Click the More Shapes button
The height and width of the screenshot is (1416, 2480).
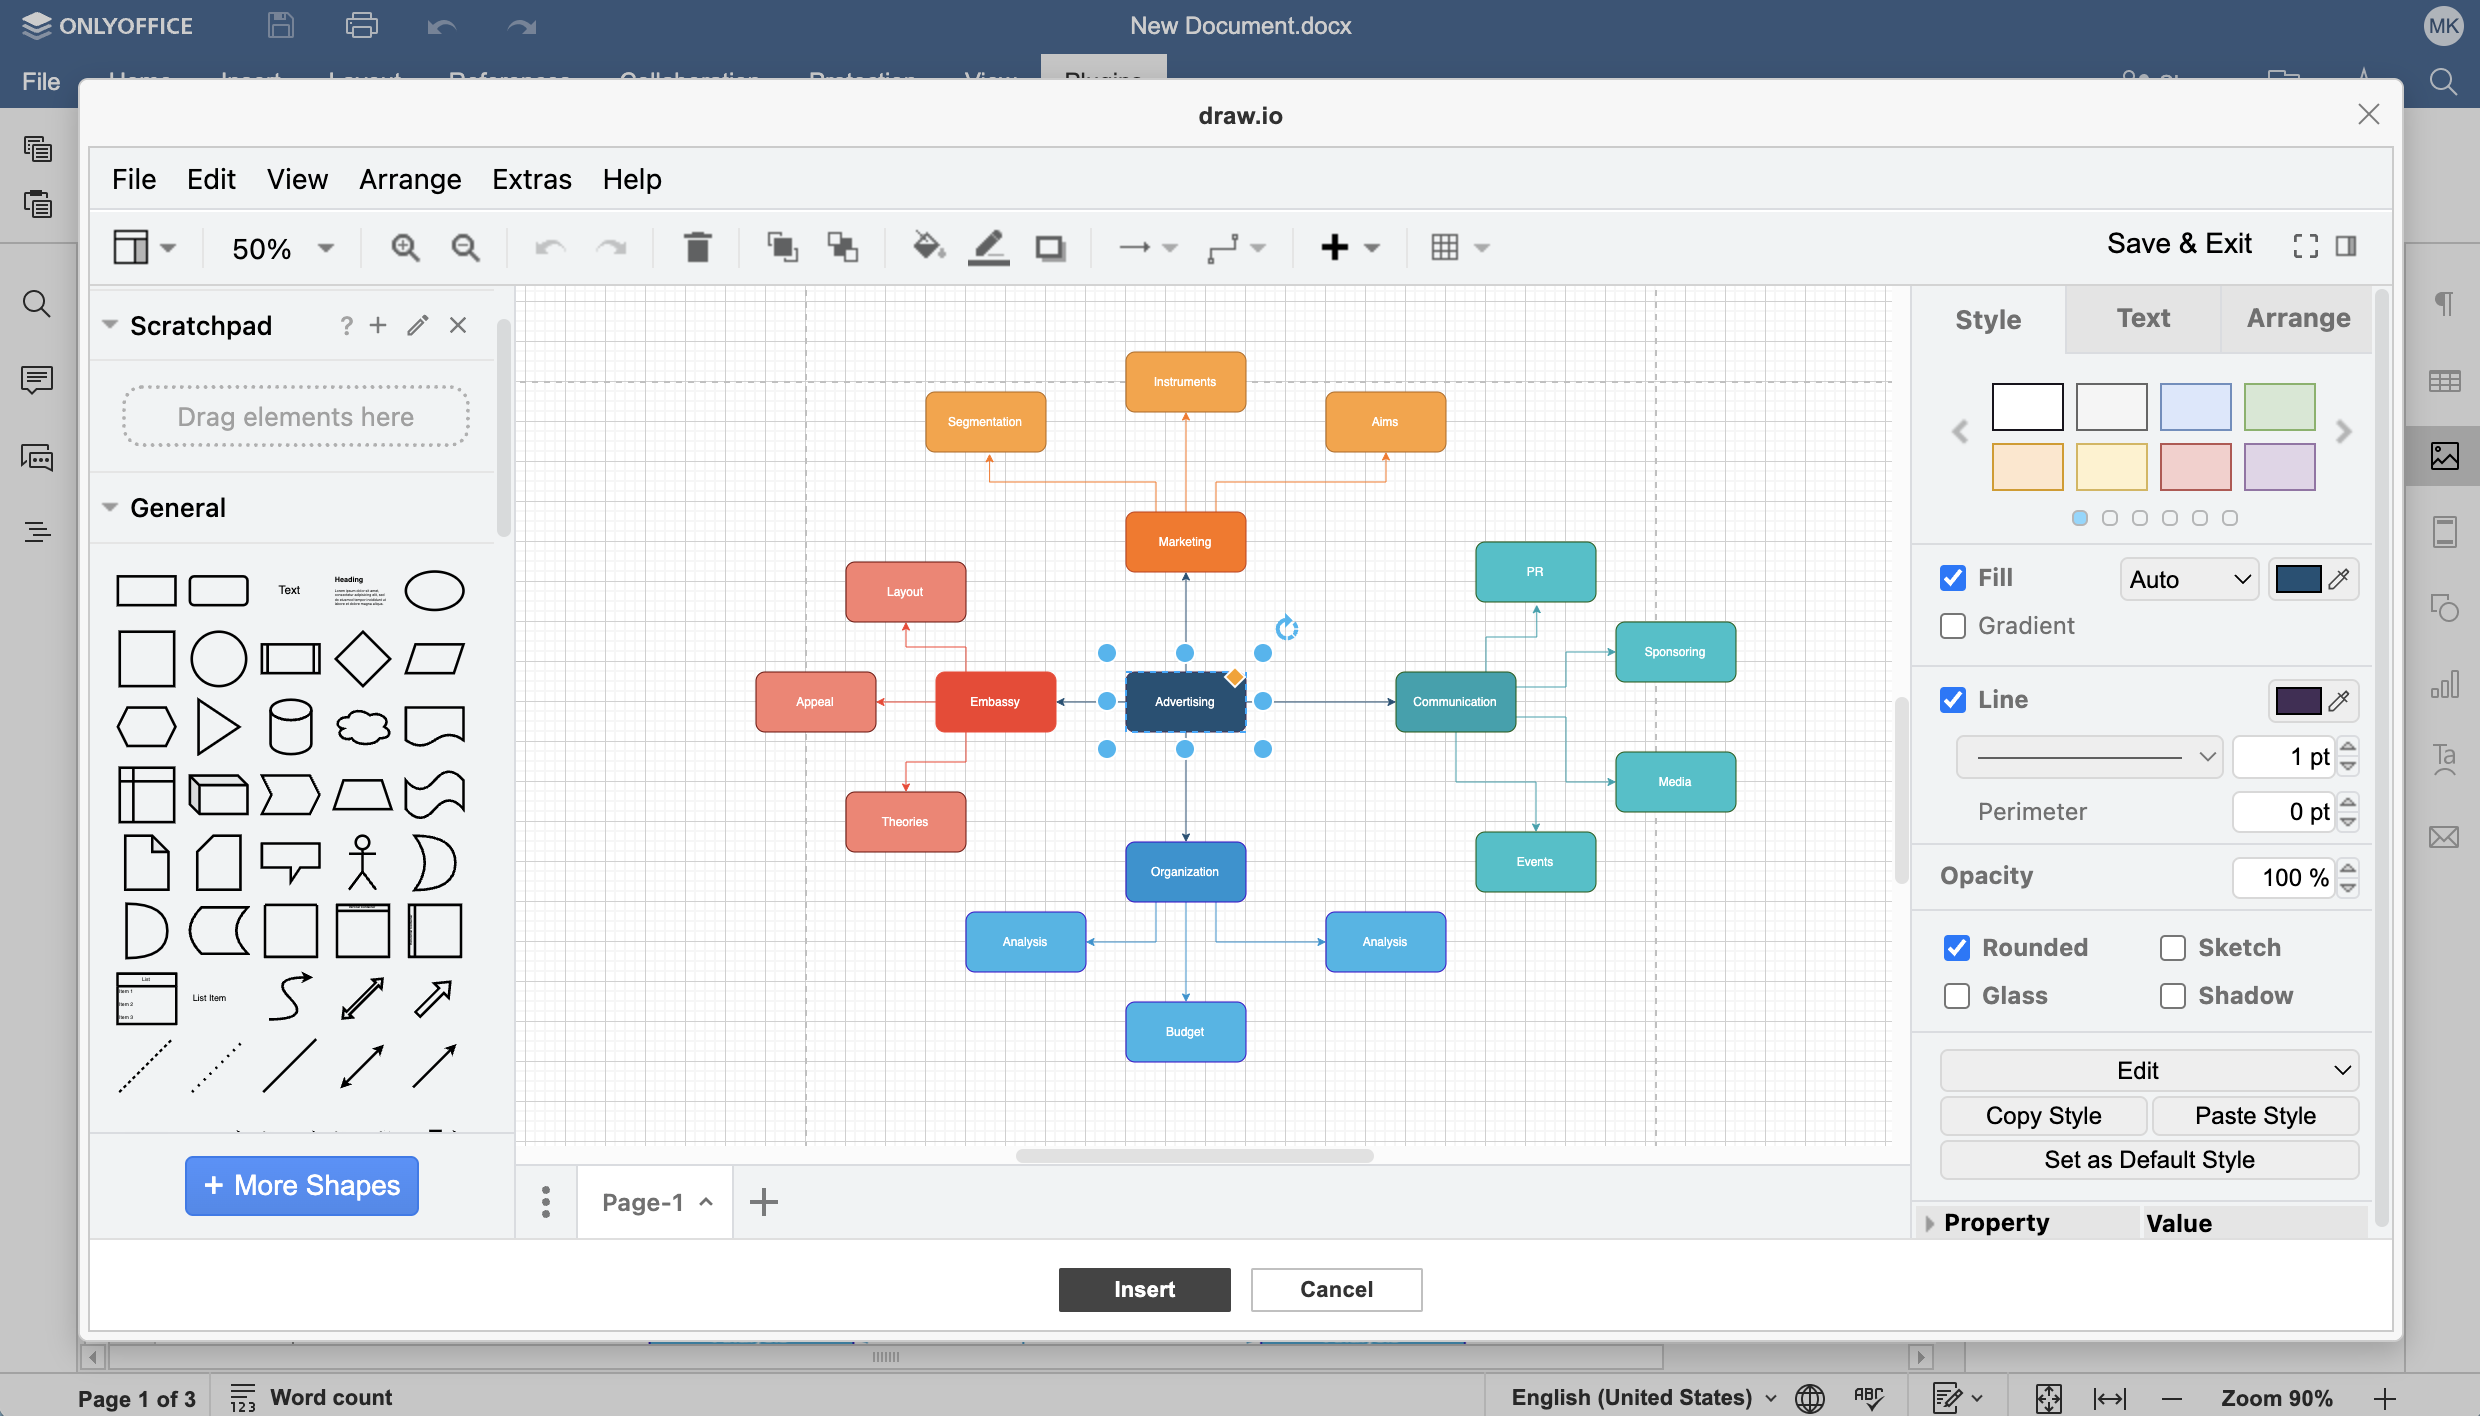pyautogui.click(x=301, y=1186)
